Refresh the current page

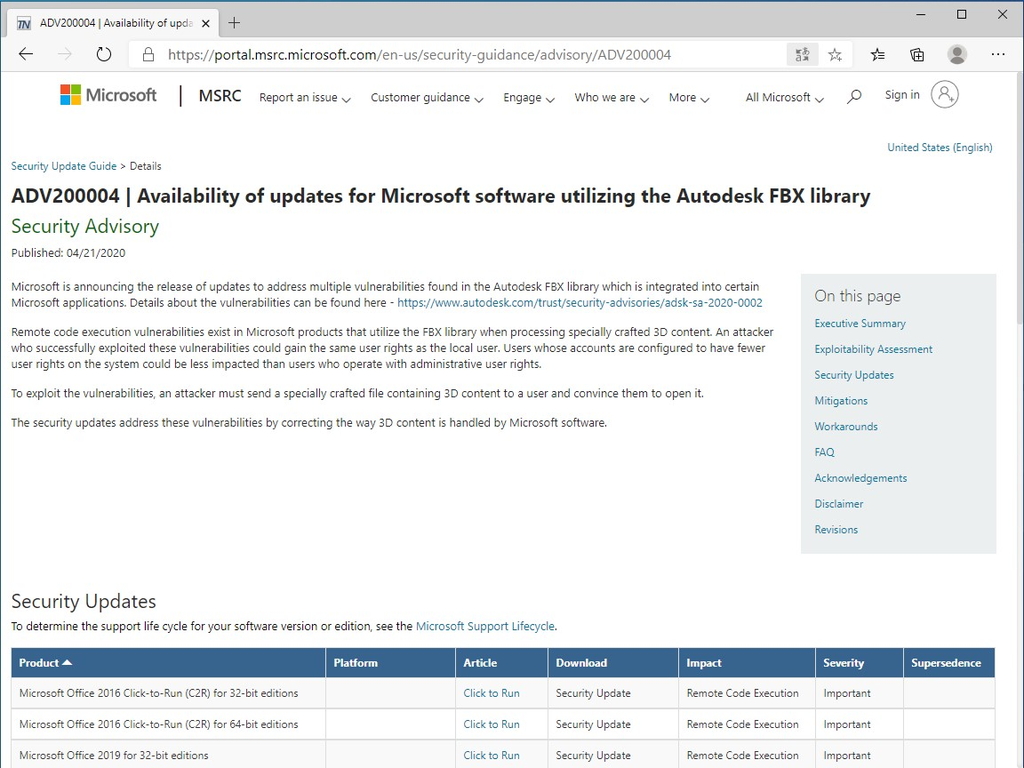pos(104,54)
